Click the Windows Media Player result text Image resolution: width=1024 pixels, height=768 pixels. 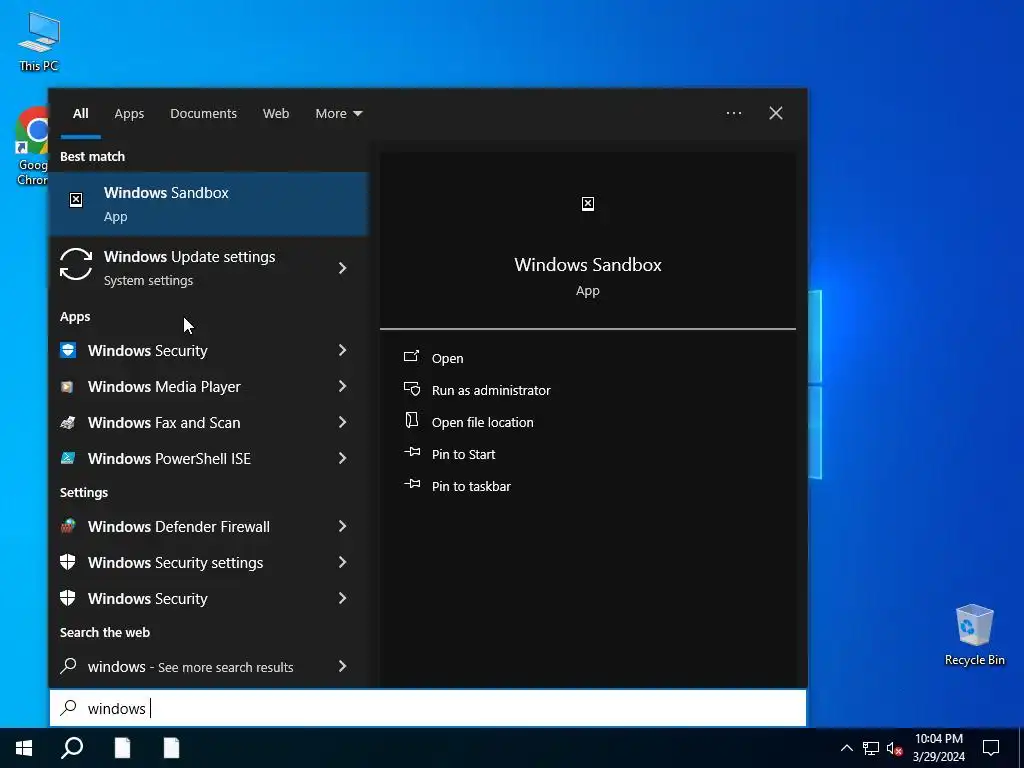tap(165, 387)
